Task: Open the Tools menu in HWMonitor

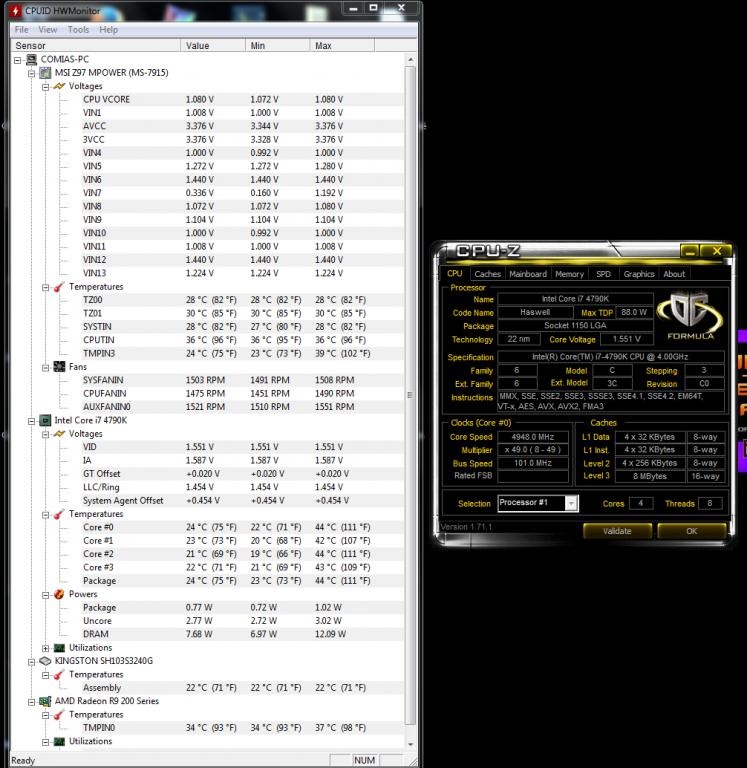Action: pyautogui.click(x=78, y=30)
